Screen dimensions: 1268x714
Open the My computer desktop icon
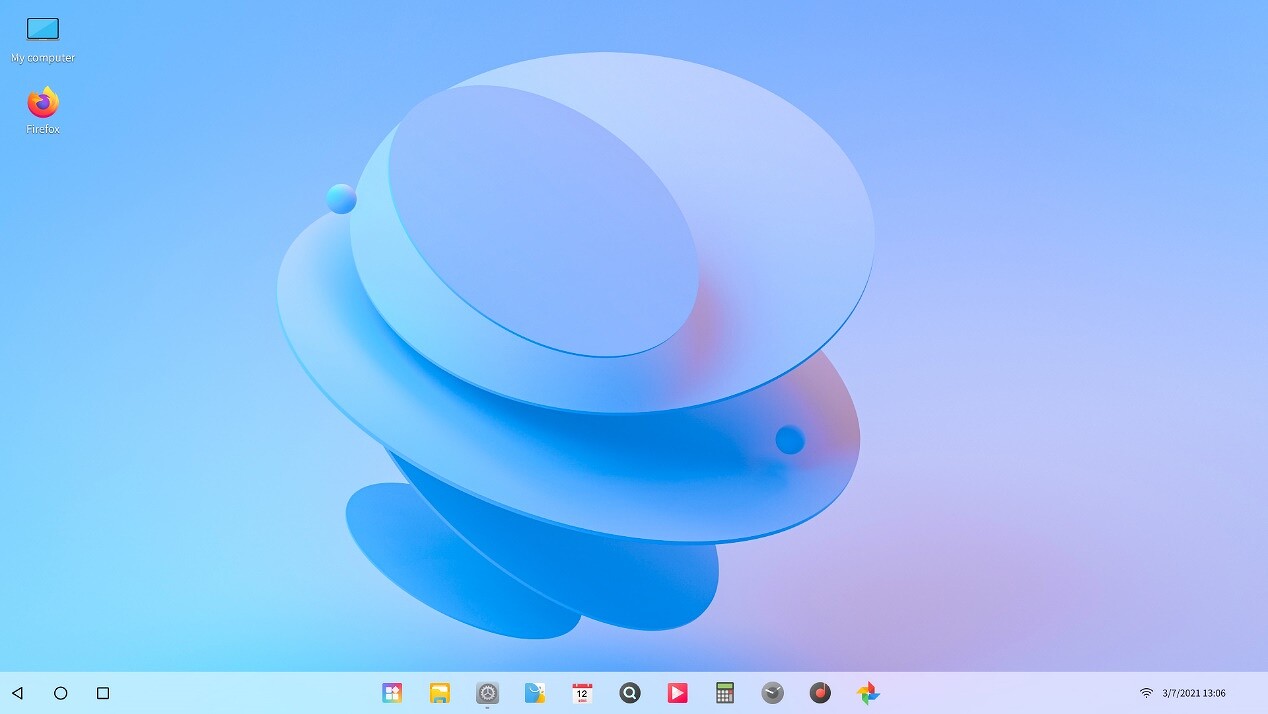pyautogui.click(x=43, y=29)
